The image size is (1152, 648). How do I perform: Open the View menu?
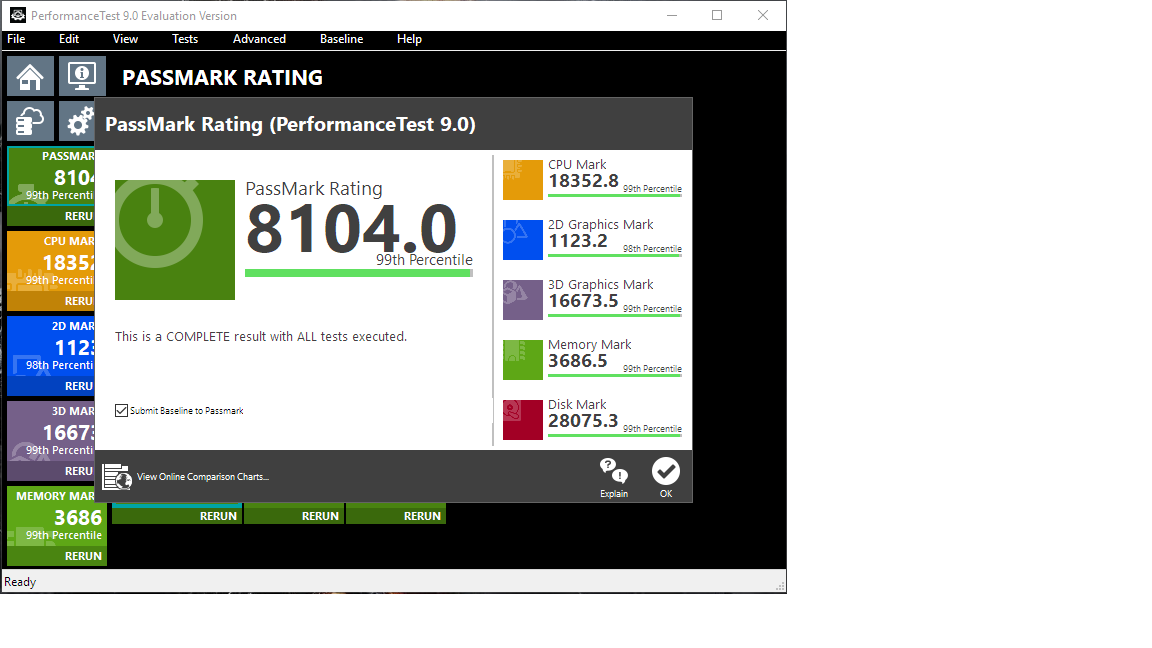125,39
